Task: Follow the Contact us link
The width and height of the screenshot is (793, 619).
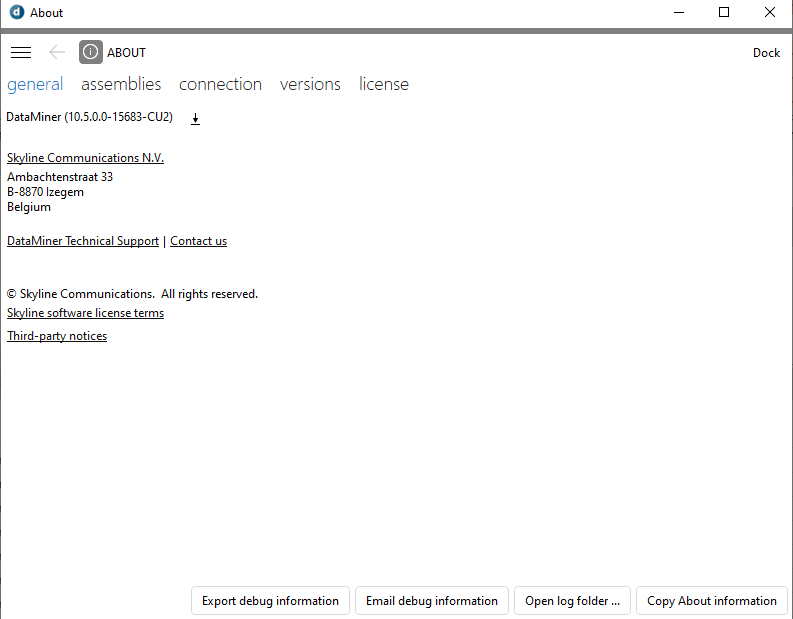Action: pyautogui.click(x=198, y=241)
